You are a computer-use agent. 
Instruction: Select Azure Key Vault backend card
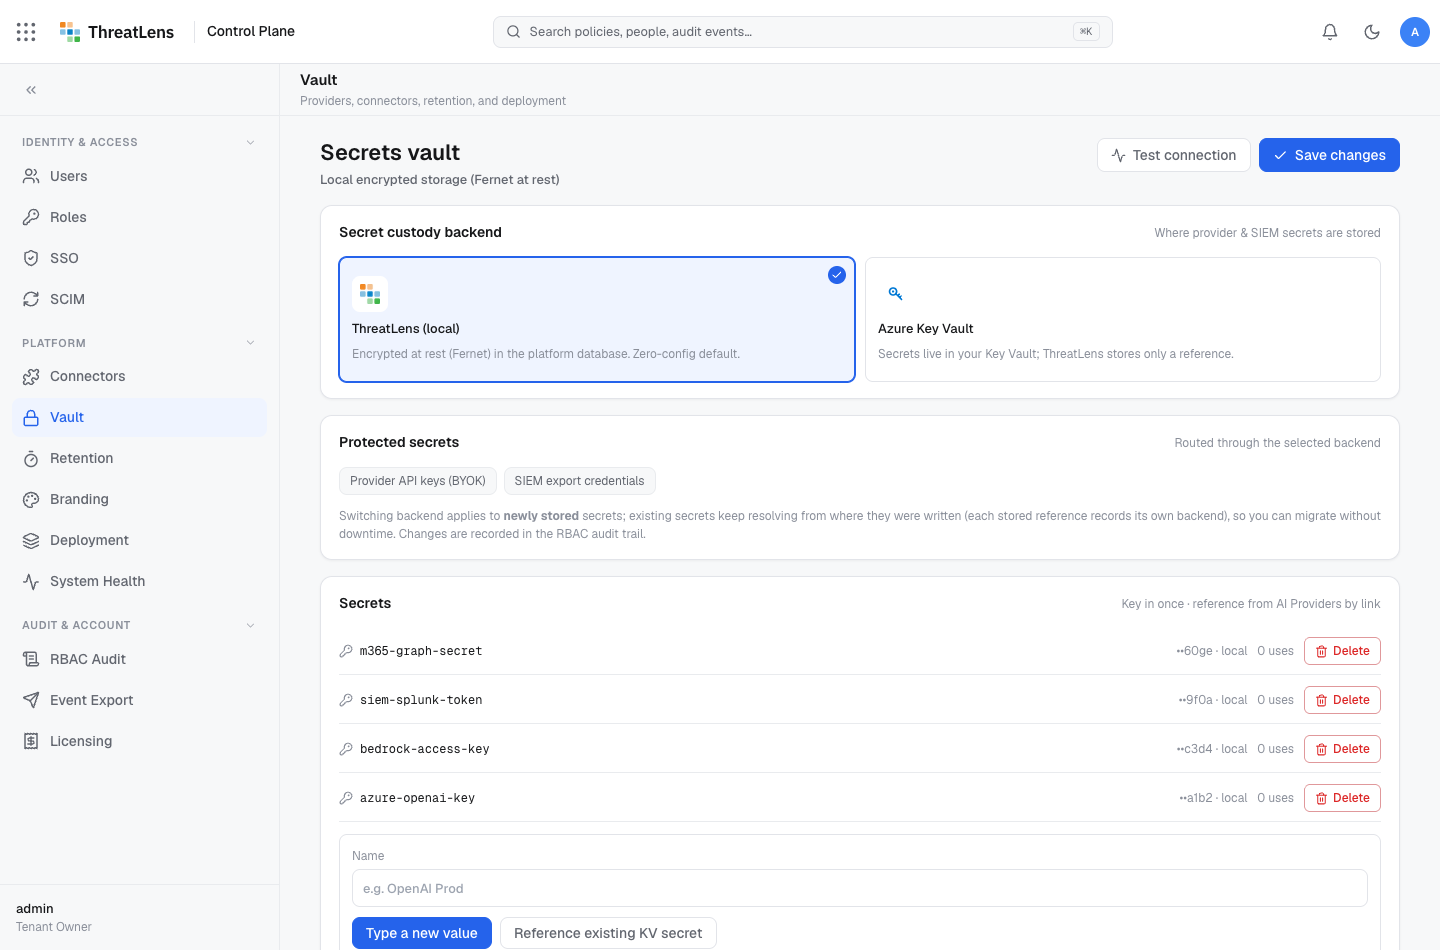point(1122,320)
